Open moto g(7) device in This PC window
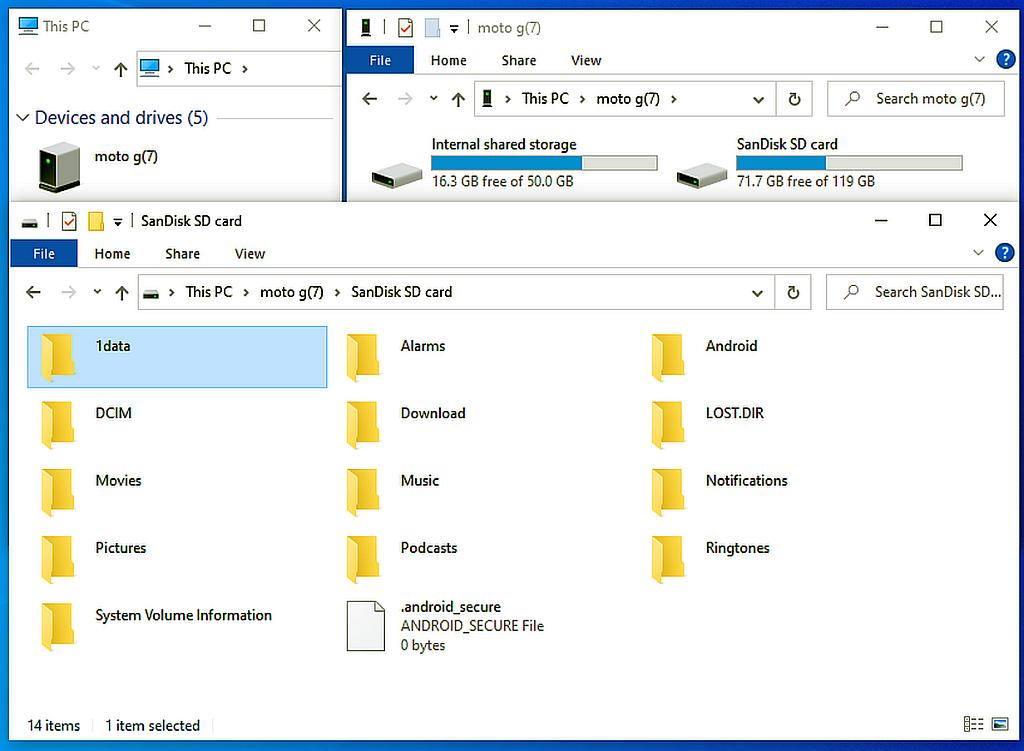Image resolution: width=1024 pixels, height=751 pixels. coord(98,167)
